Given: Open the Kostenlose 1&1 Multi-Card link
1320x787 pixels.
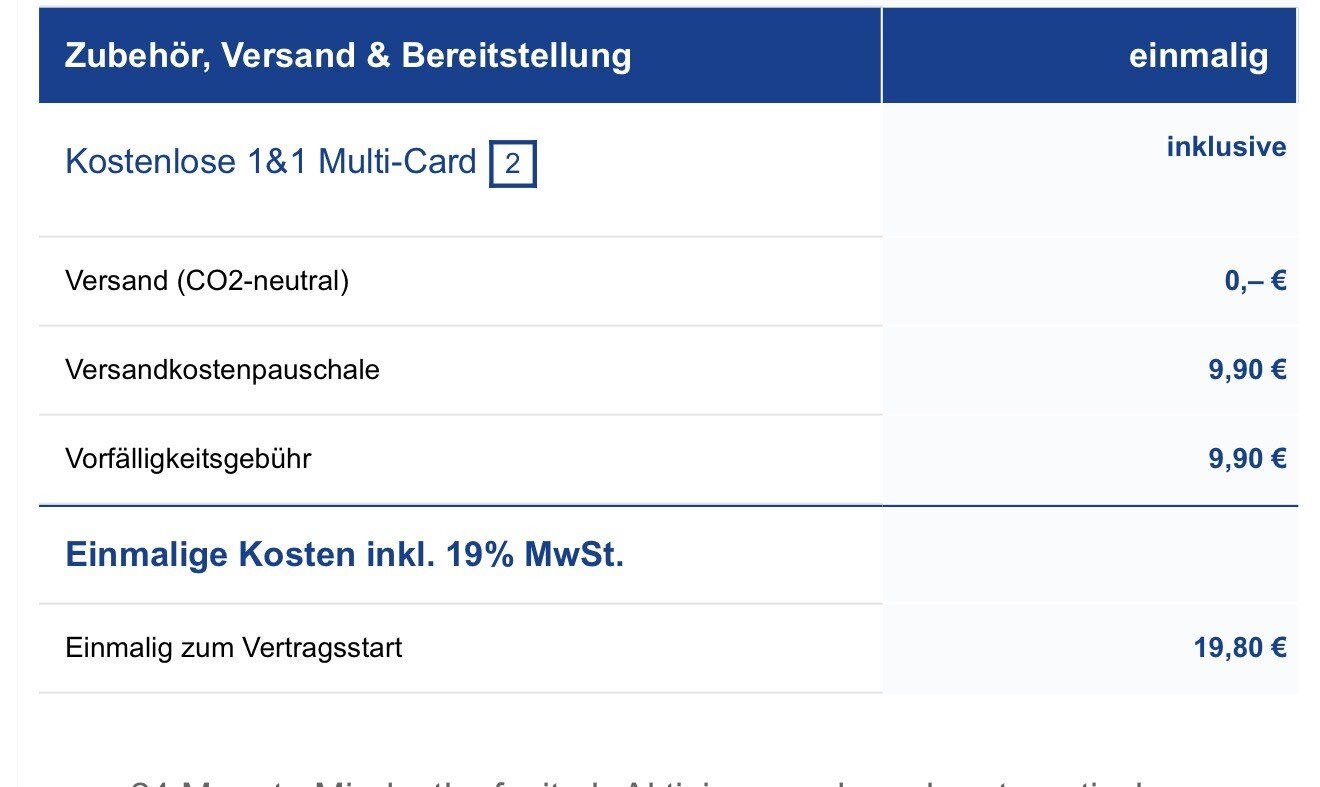Looking at the screenshot, I should click(x=270, y=161).
